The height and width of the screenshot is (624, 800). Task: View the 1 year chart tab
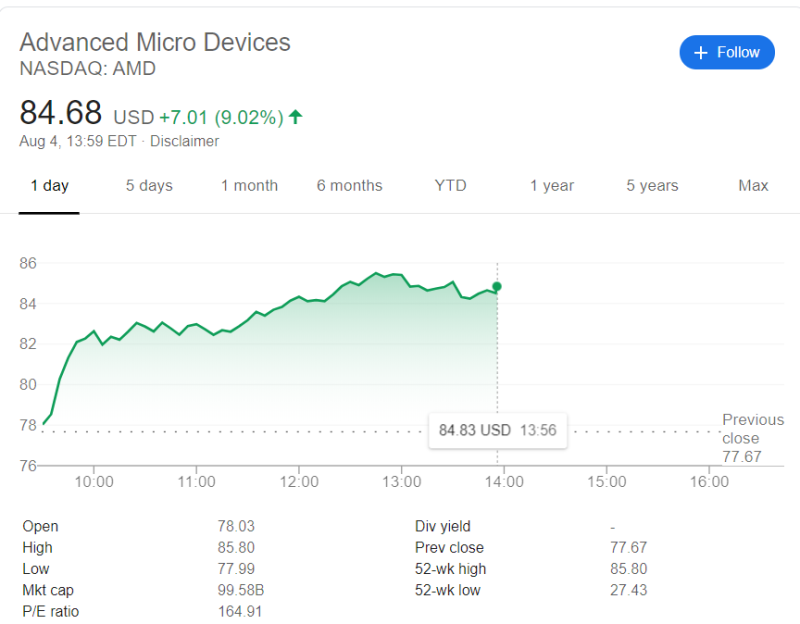552,185
